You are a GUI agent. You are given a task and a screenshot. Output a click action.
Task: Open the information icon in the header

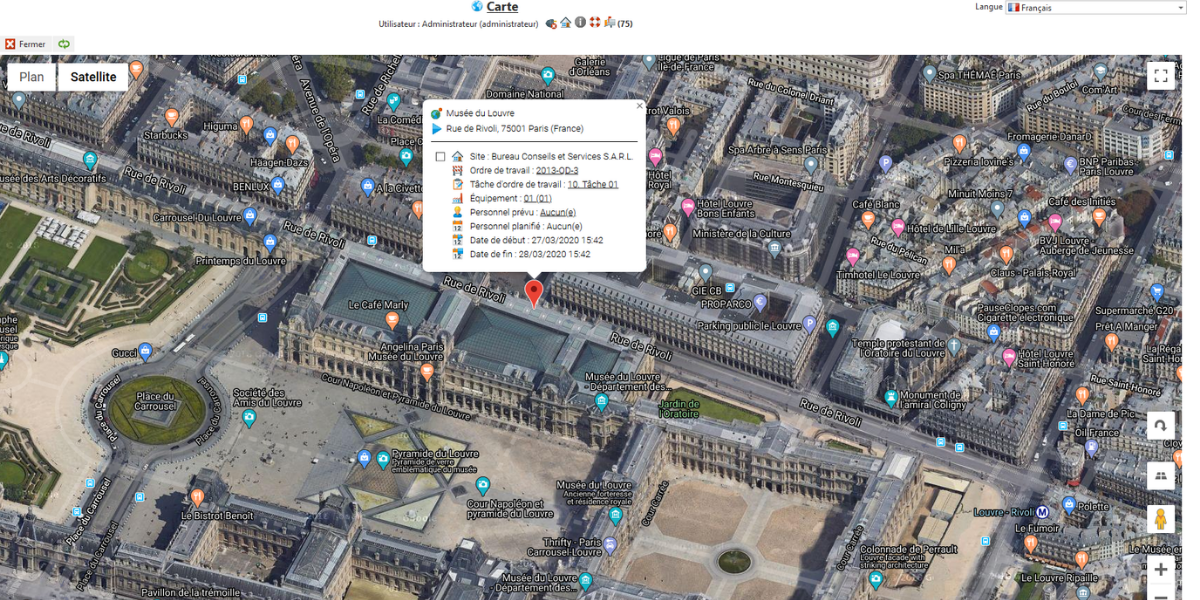tap(580, 22)
